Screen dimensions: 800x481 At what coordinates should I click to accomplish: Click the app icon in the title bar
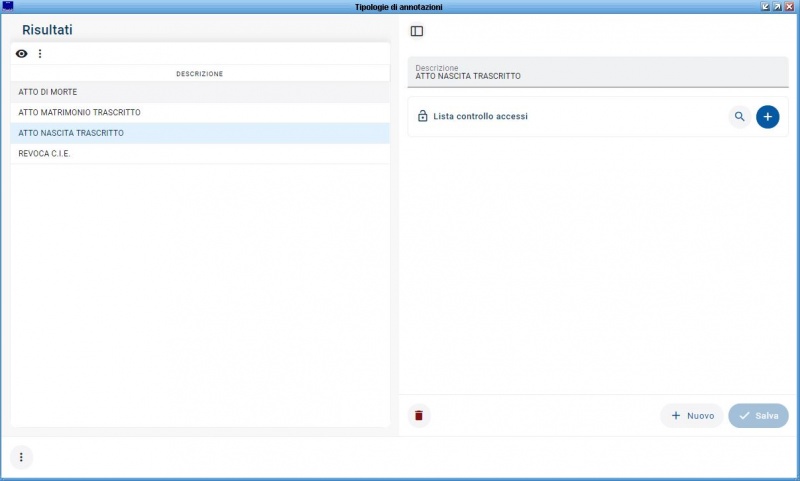[x=7, y=6]
